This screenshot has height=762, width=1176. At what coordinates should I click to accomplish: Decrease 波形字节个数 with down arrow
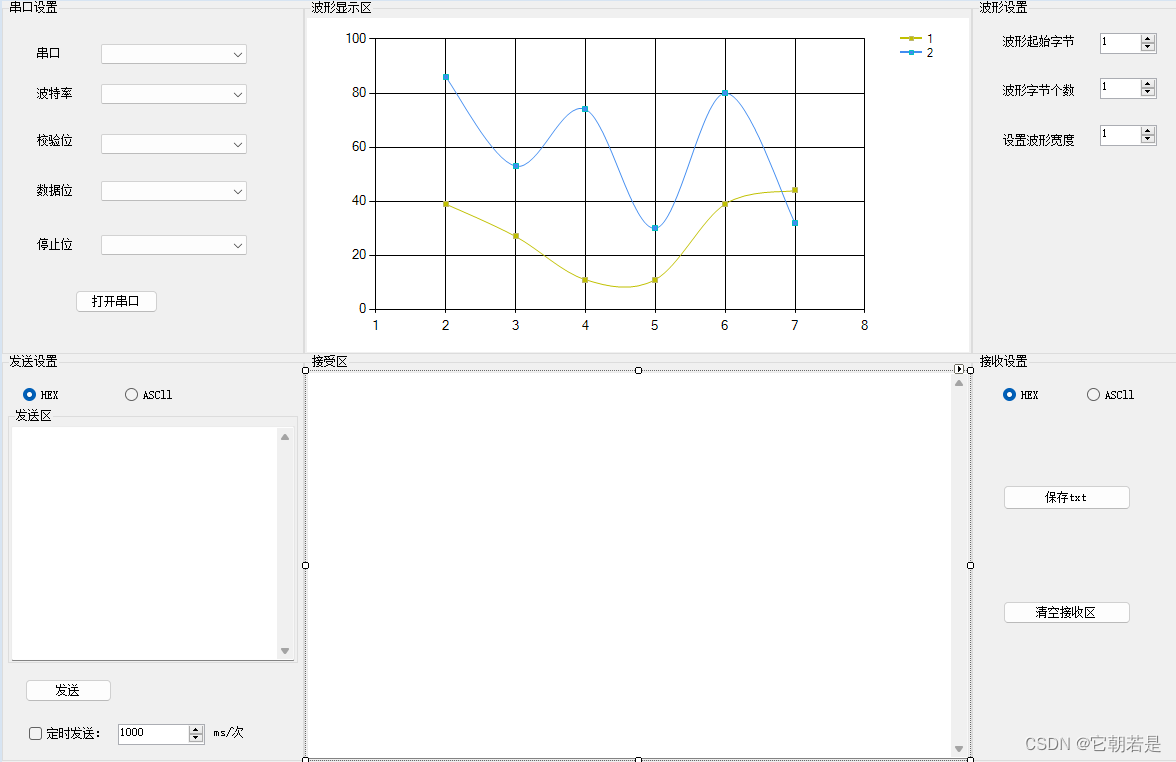(1148, 94)
